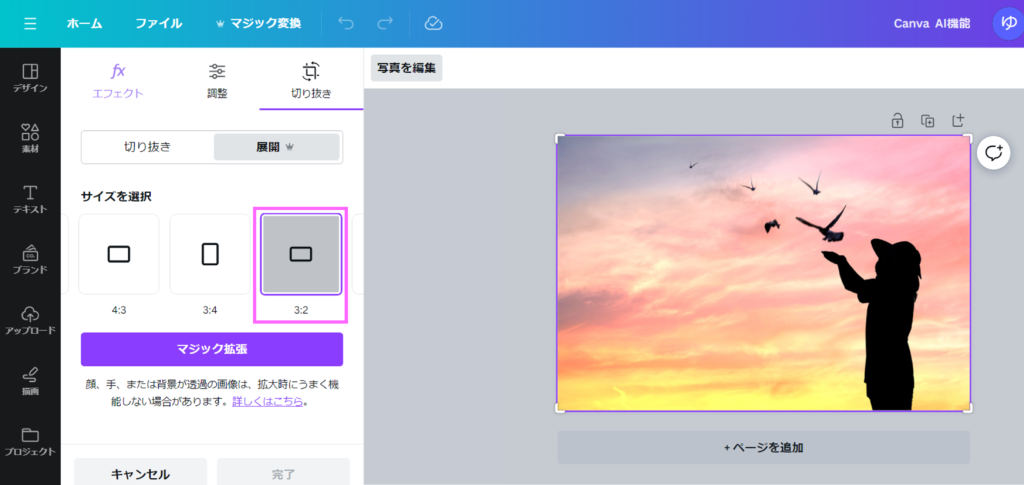Viewport: 1024px width, 485px height.
Task: Select the 3:4 portrait ratio option
Action: [210, 255]
